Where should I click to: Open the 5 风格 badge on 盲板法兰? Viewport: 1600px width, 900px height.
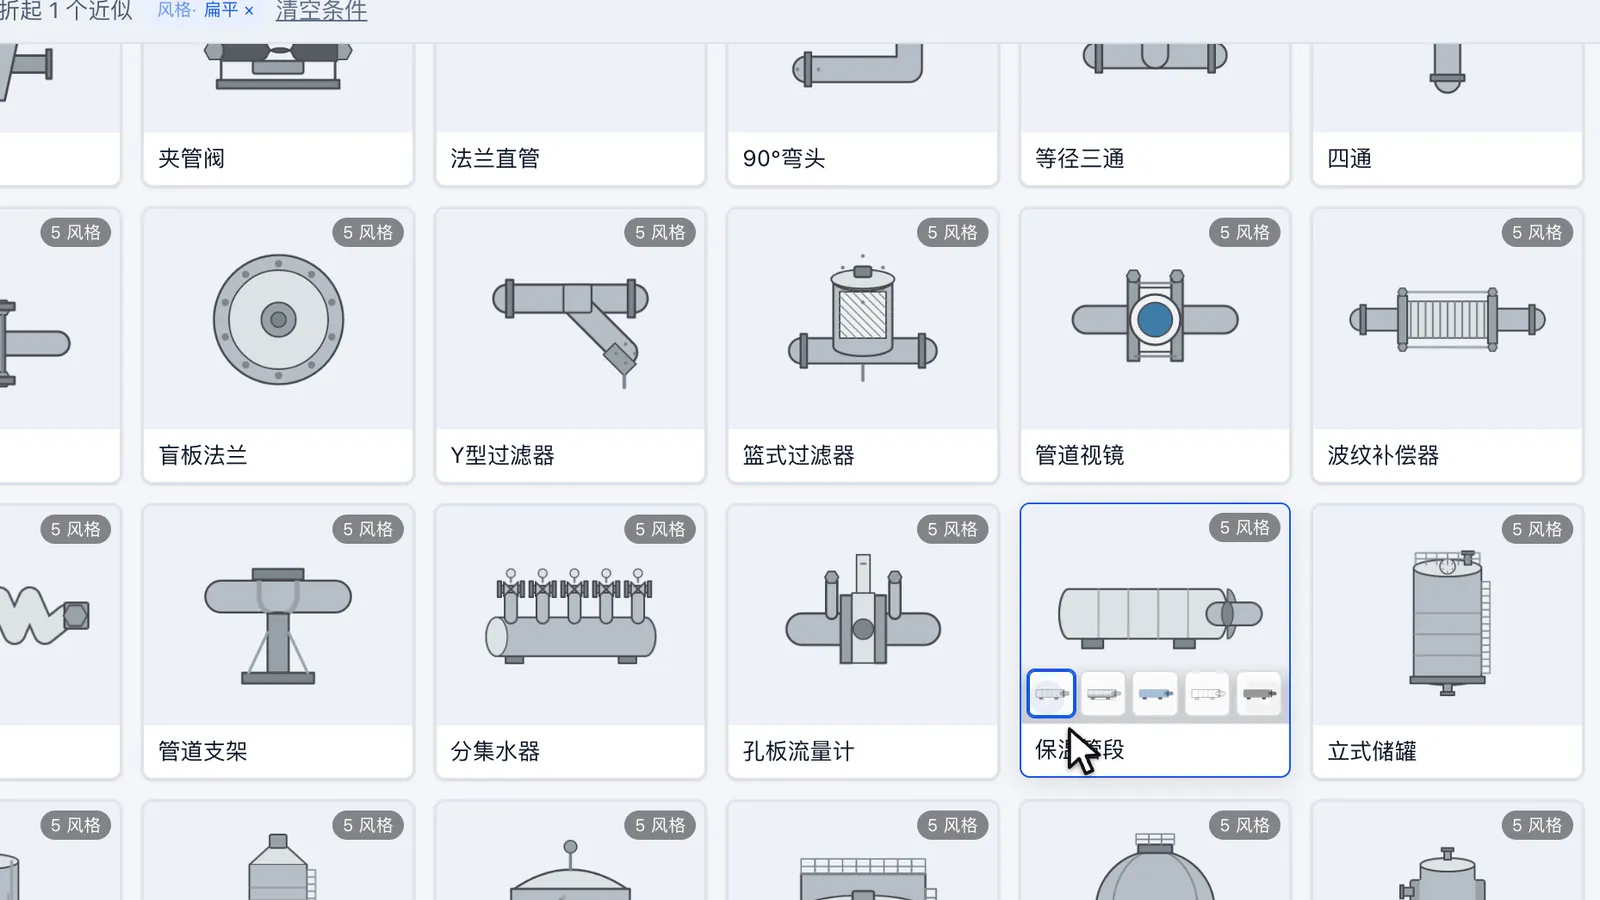(368, 232)
